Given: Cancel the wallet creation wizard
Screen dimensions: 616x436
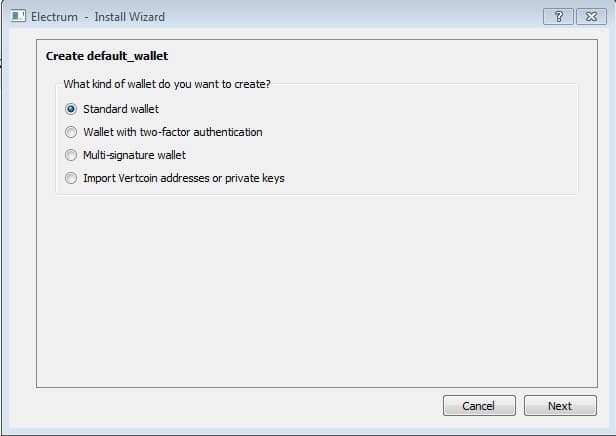Looking at the screenshot, I should [479, 405].
